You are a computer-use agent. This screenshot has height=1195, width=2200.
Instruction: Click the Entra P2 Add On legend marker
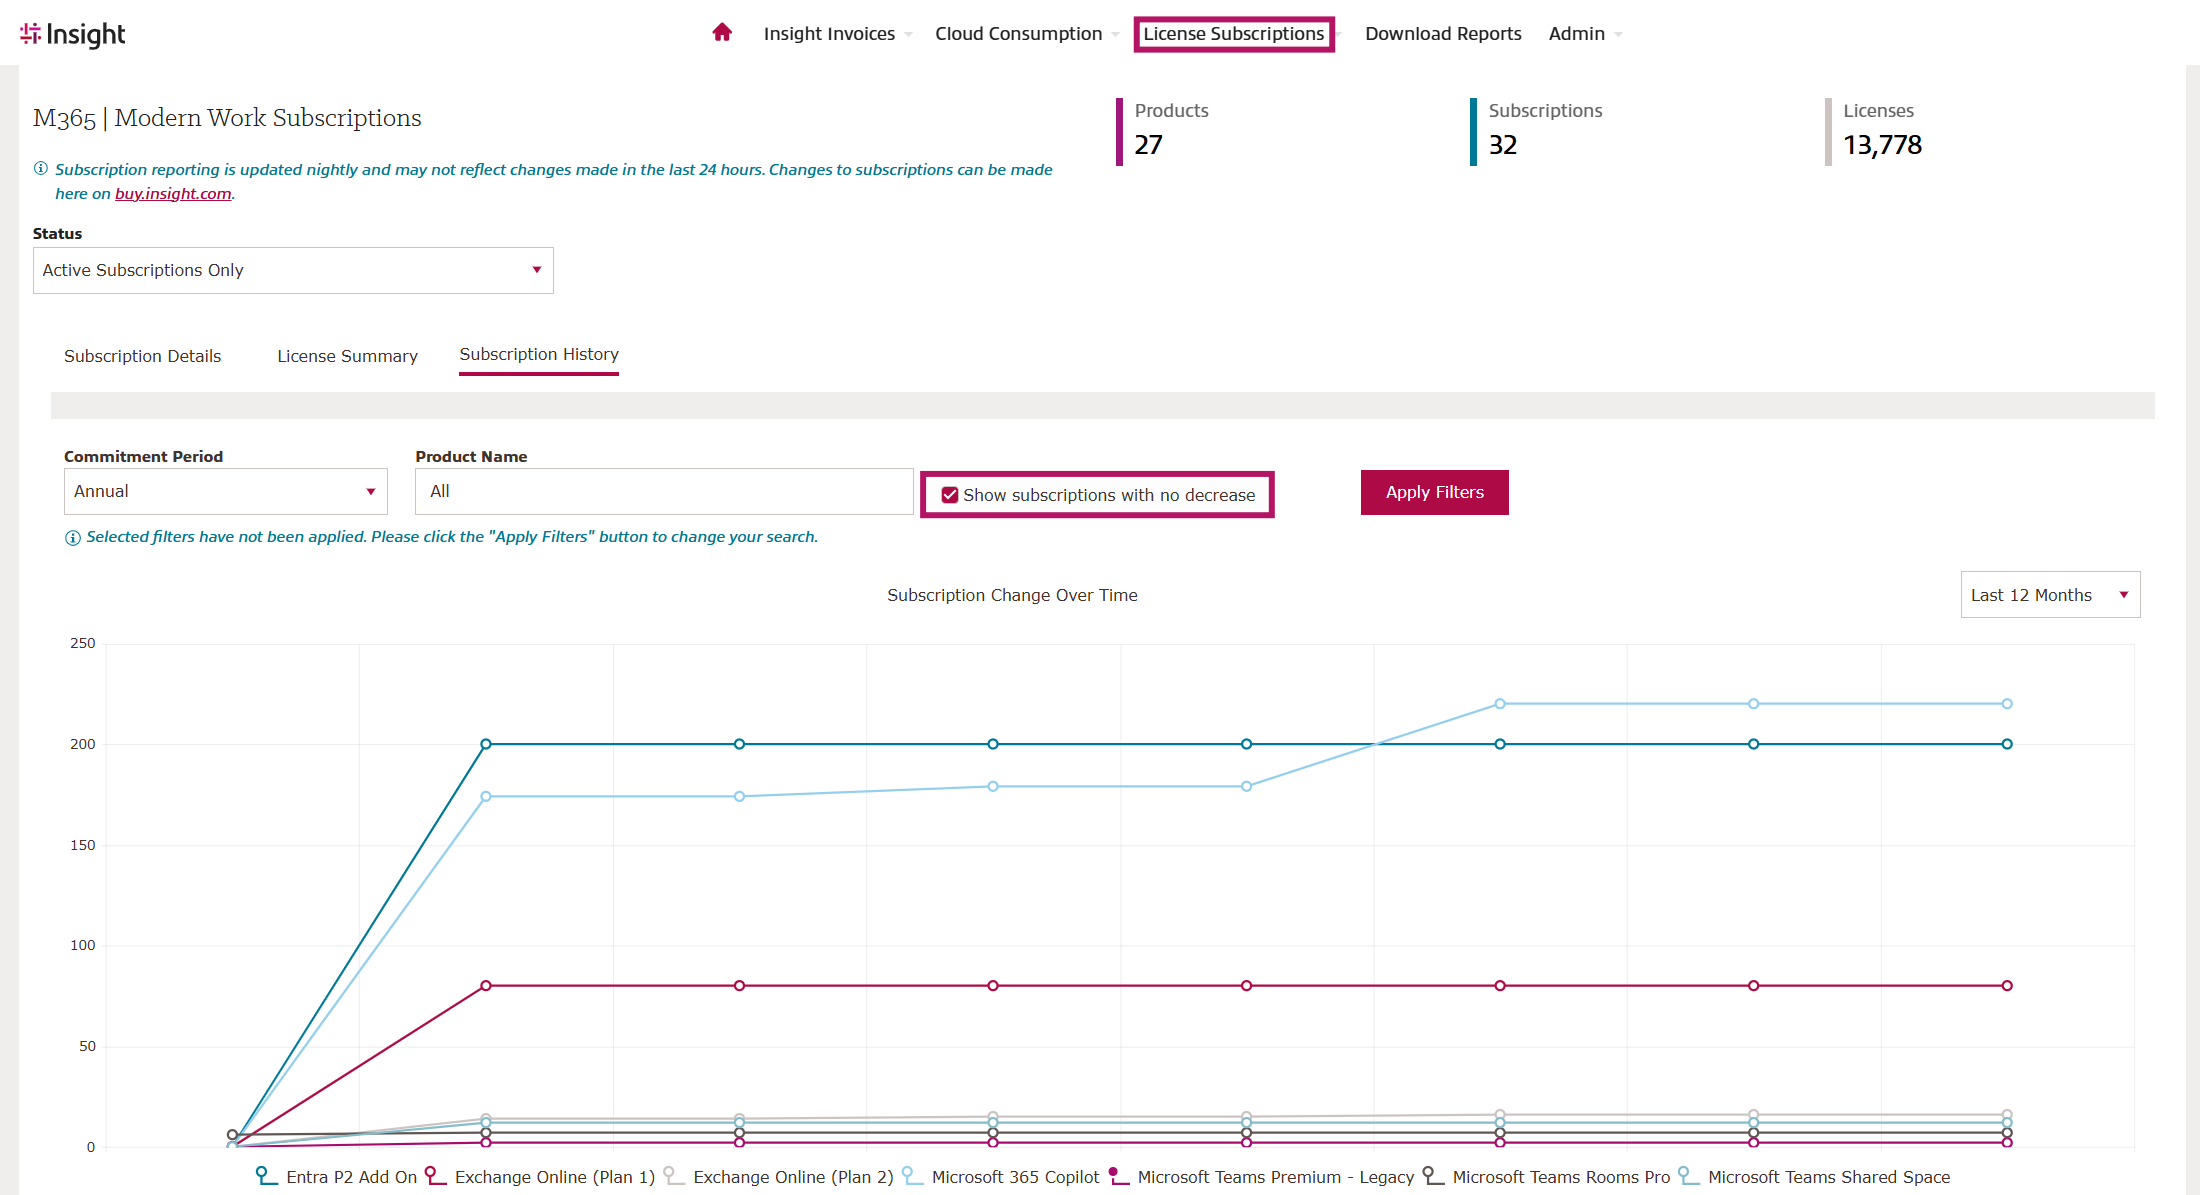point(266,1176)
